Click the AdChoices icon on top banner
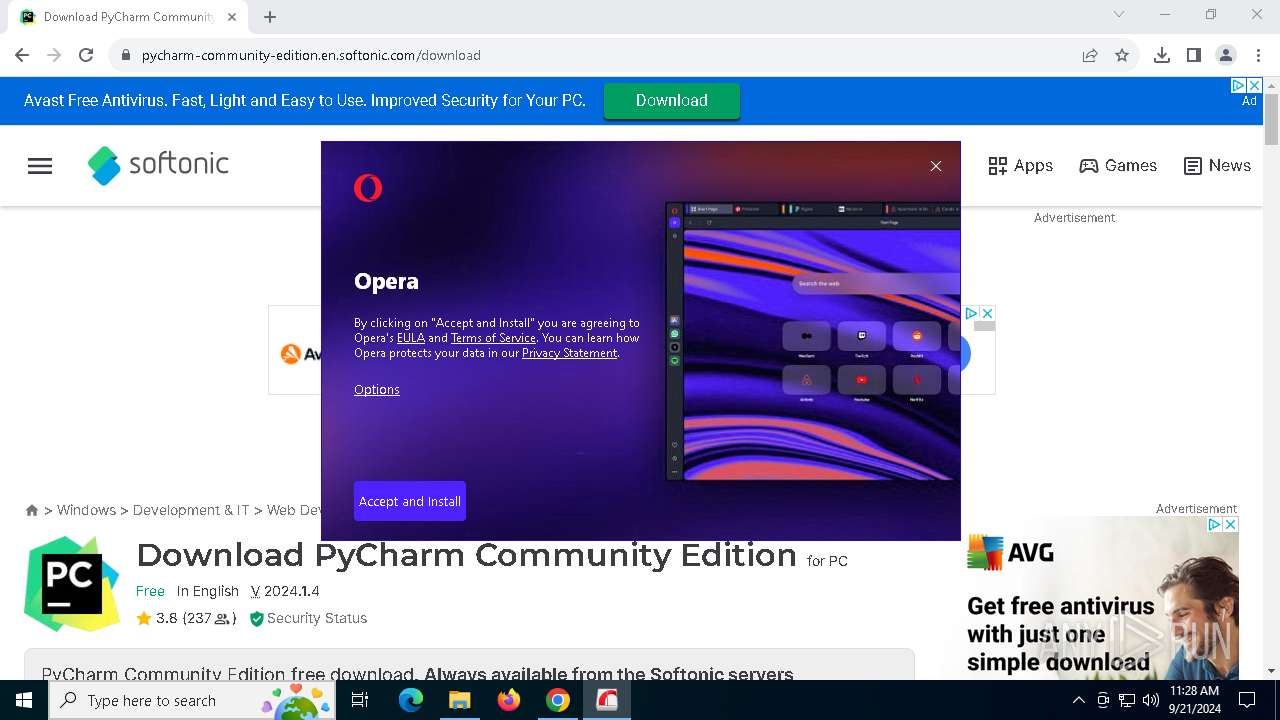1280x720 pixels. click(1238, 86)
